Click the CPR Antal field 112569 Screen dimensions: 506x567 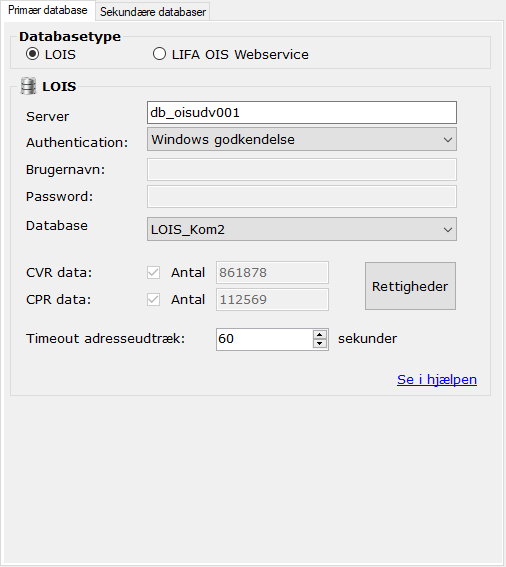coord(272,299)
